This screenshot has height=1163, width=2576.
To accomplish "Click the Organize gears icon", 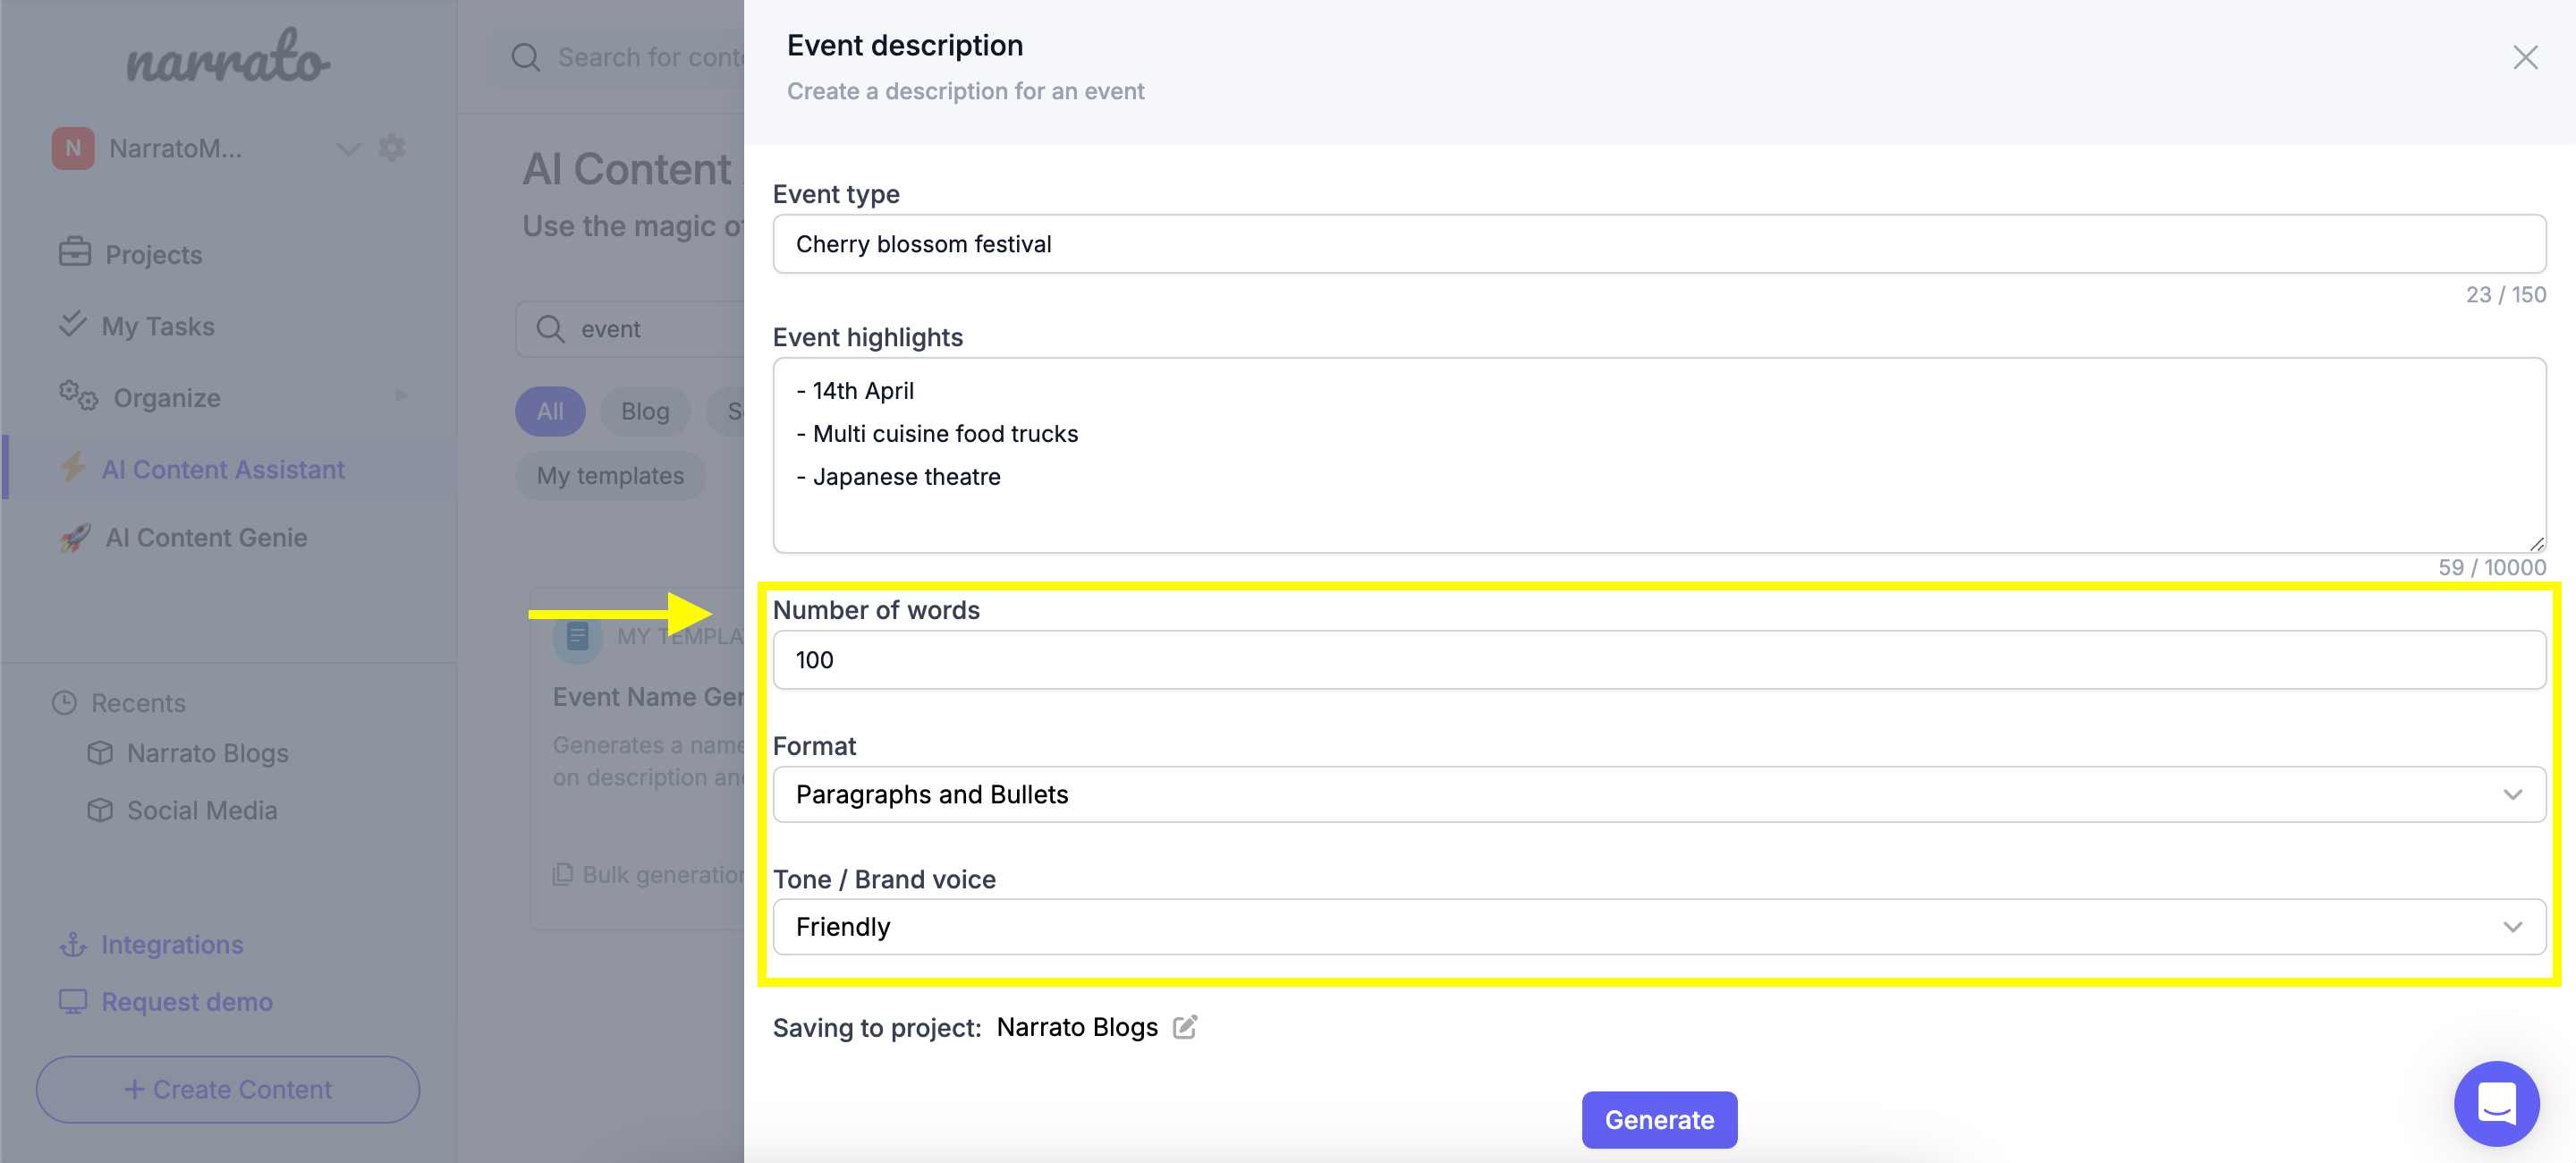I will (x=77, y=396).
